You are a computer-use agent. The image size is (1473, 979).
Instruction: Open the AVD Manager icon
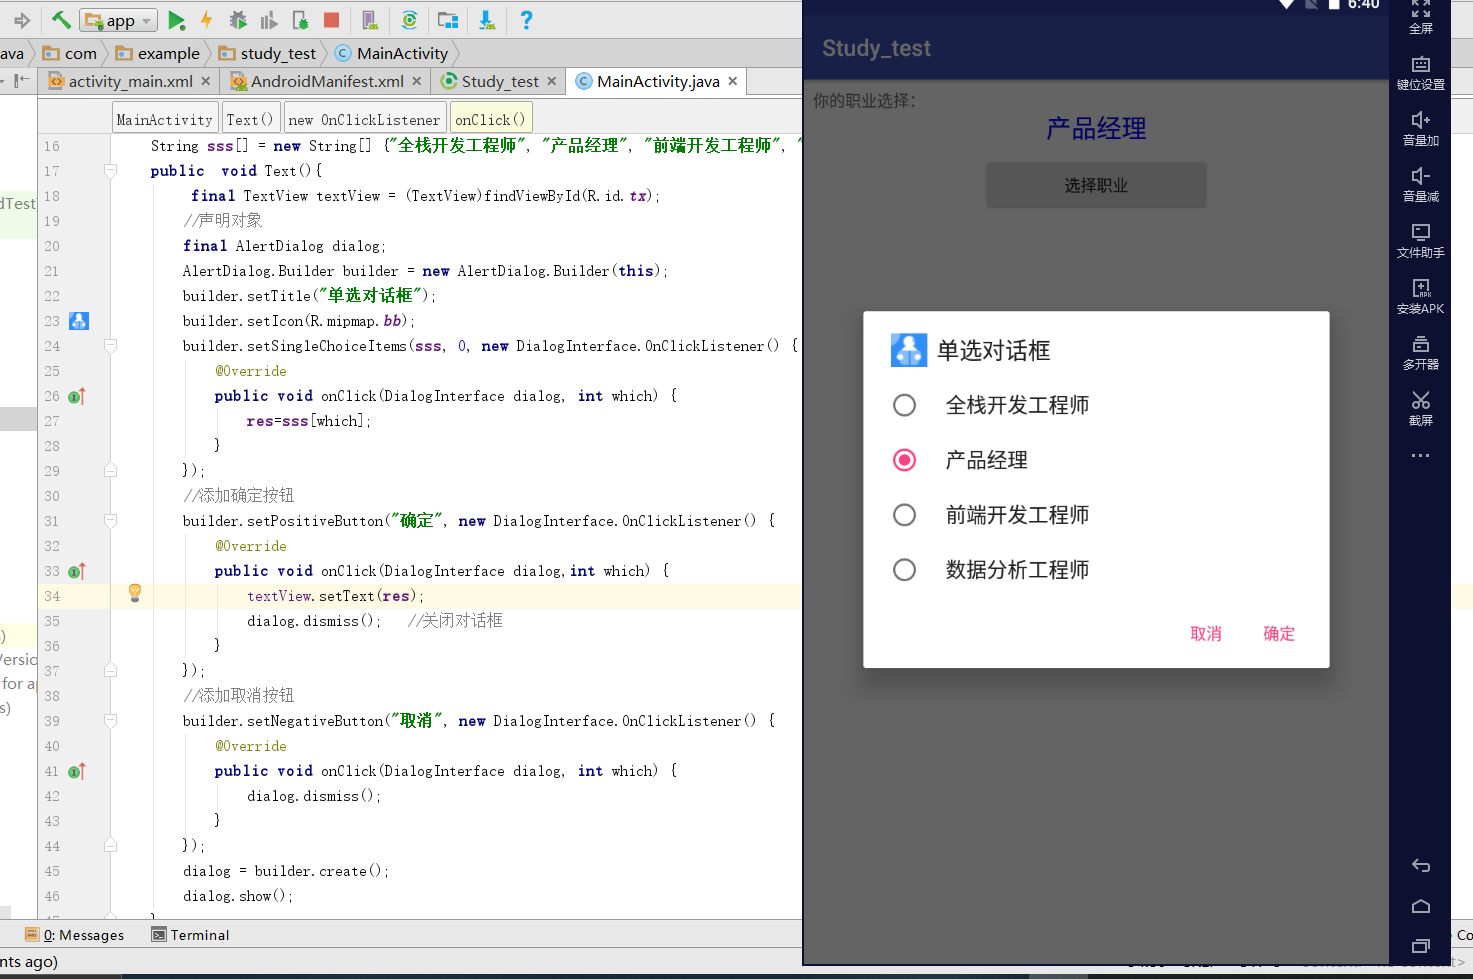click(x=370, y=20)
